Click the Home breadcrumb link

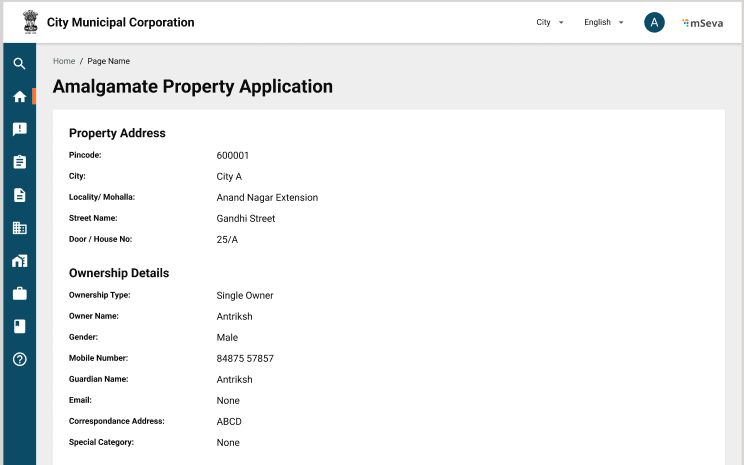tap(64, 61)
